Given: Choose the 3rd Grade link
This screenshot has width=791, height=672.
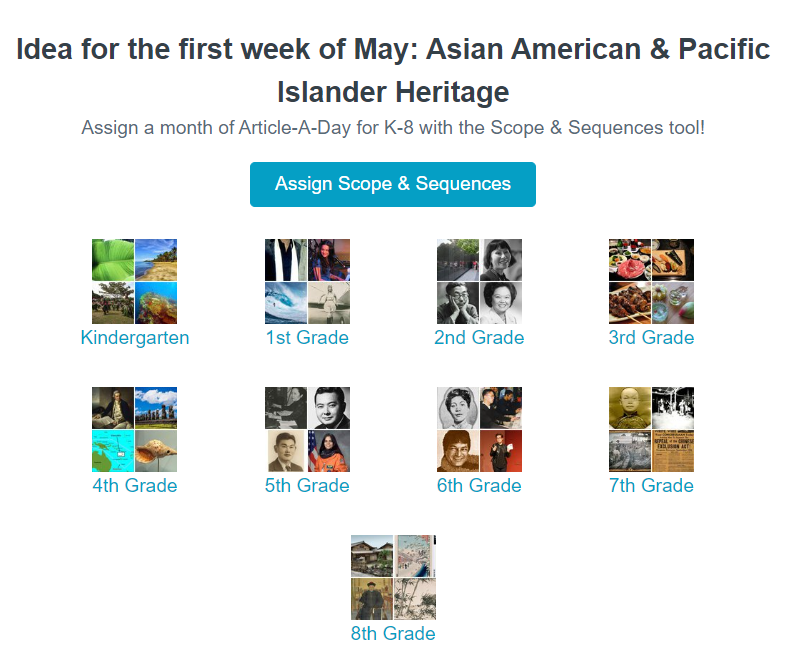Looking at the screenshot, I should (651, 338).
